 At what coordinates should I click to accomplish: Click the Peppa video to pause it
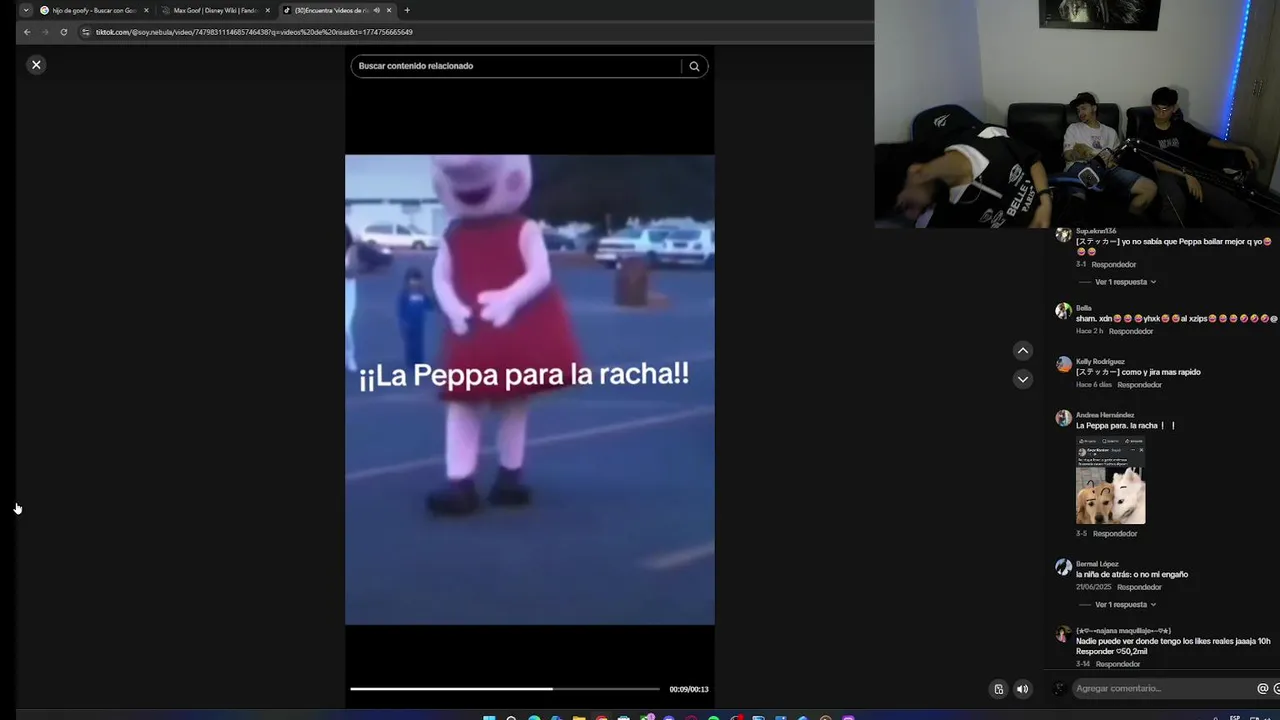[530, 389]
